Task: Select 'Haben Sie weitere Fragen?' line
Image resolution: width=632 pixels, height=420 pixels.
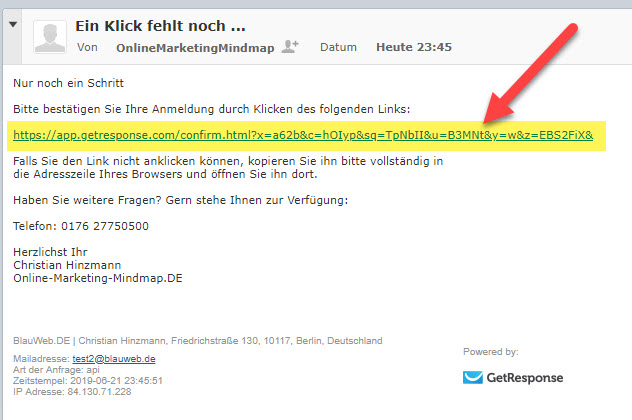Action: 181,200
